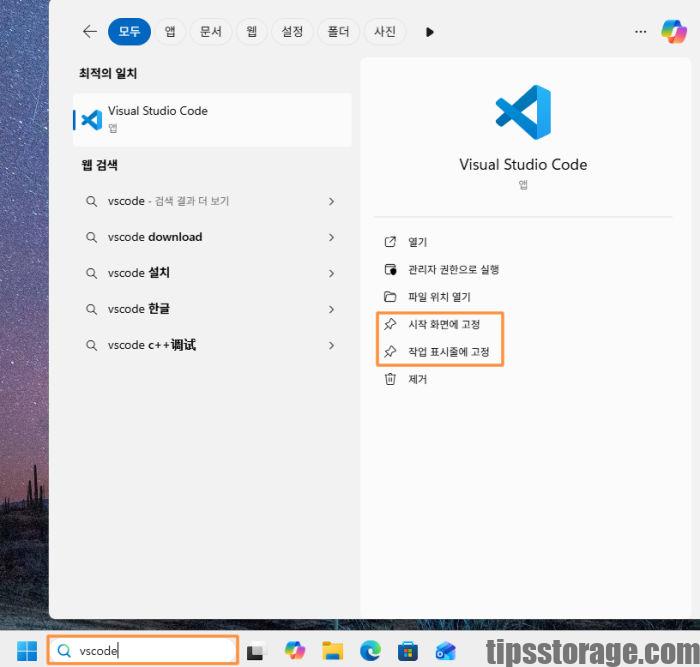Click the large Visual Studio Code logo
The width and height of the screenshot is (700, 667).
(523, 112)
